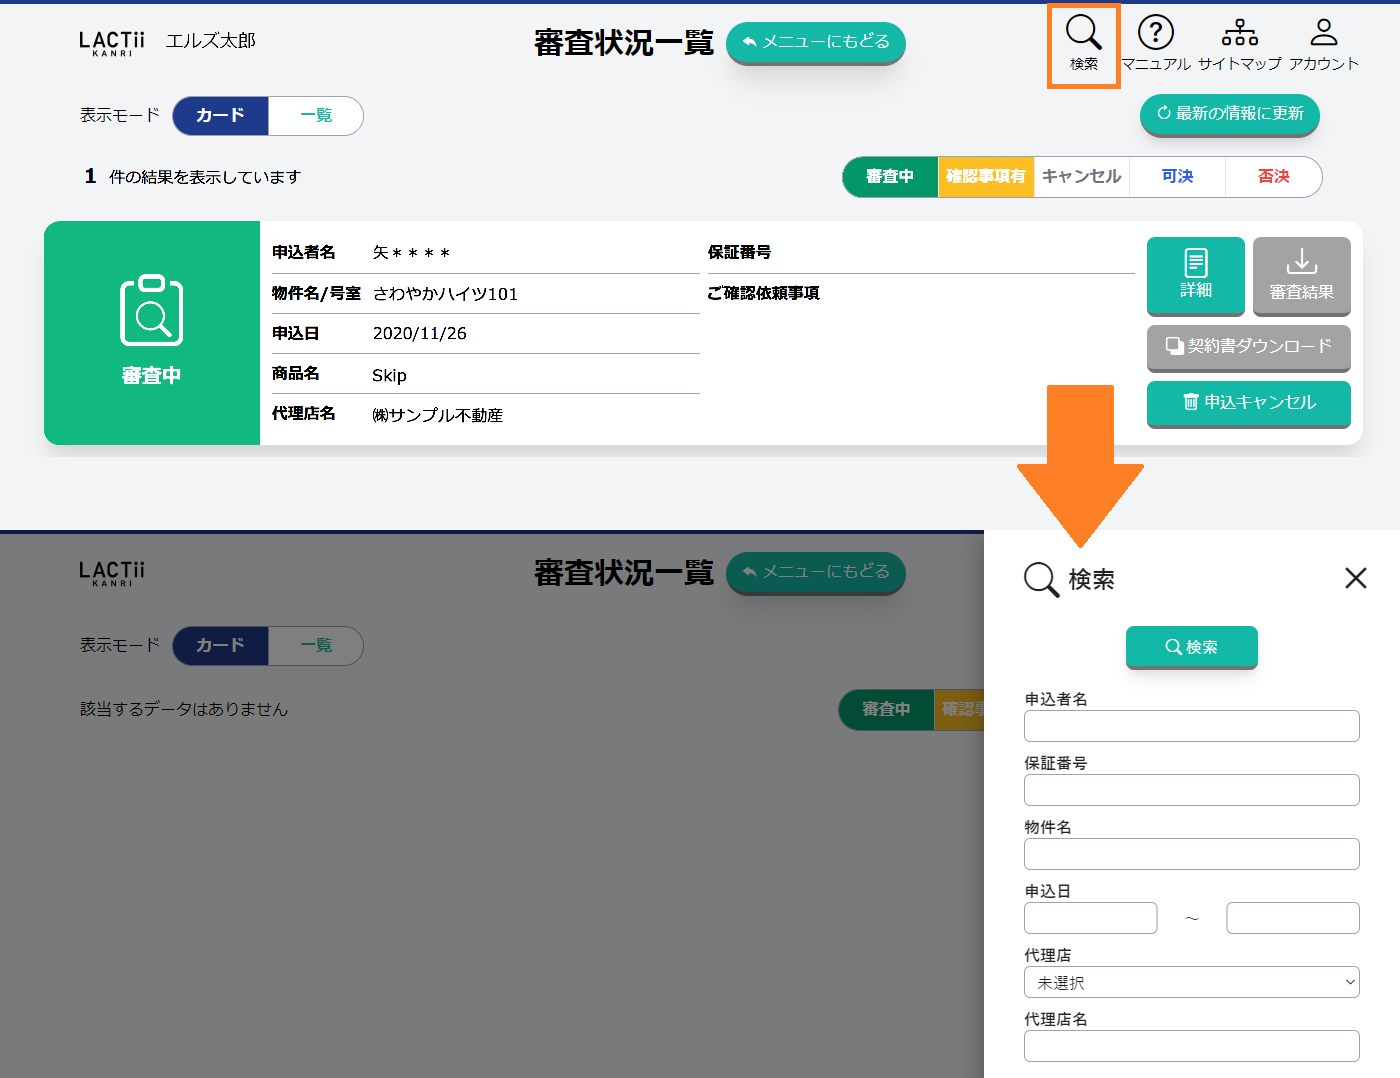
Task: Select the 可決 filter tab
Action: [1177, 177]
